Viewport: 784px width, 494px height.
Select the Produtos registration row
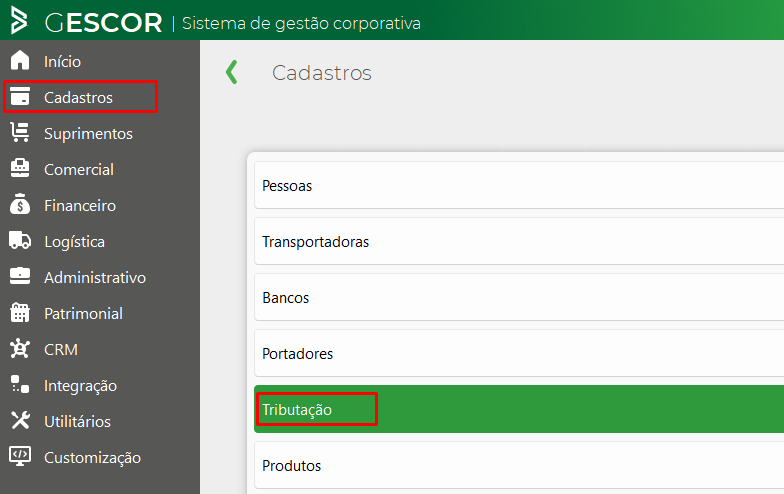point(519,465)
